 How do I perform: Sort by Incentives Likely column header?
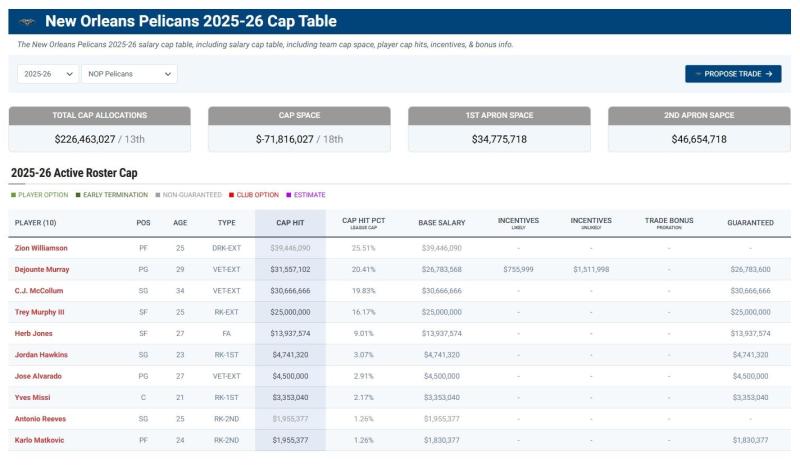[x=518, y=223]
